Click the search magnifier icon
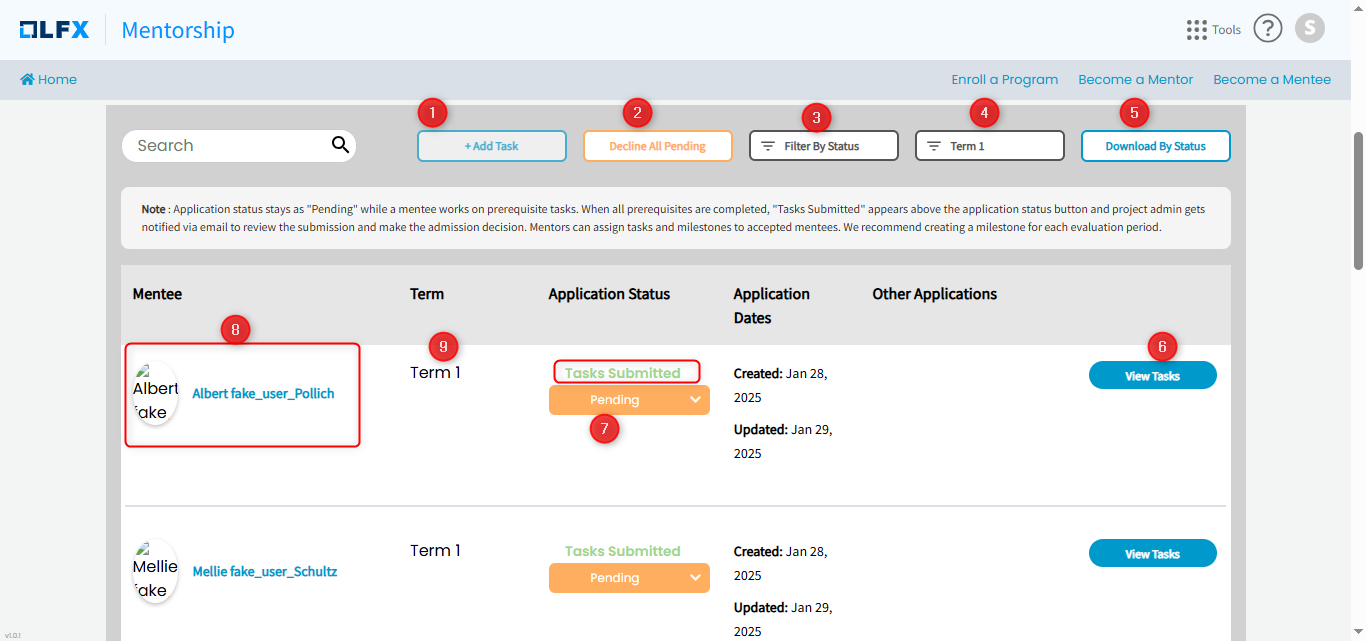 click(340, 145)
